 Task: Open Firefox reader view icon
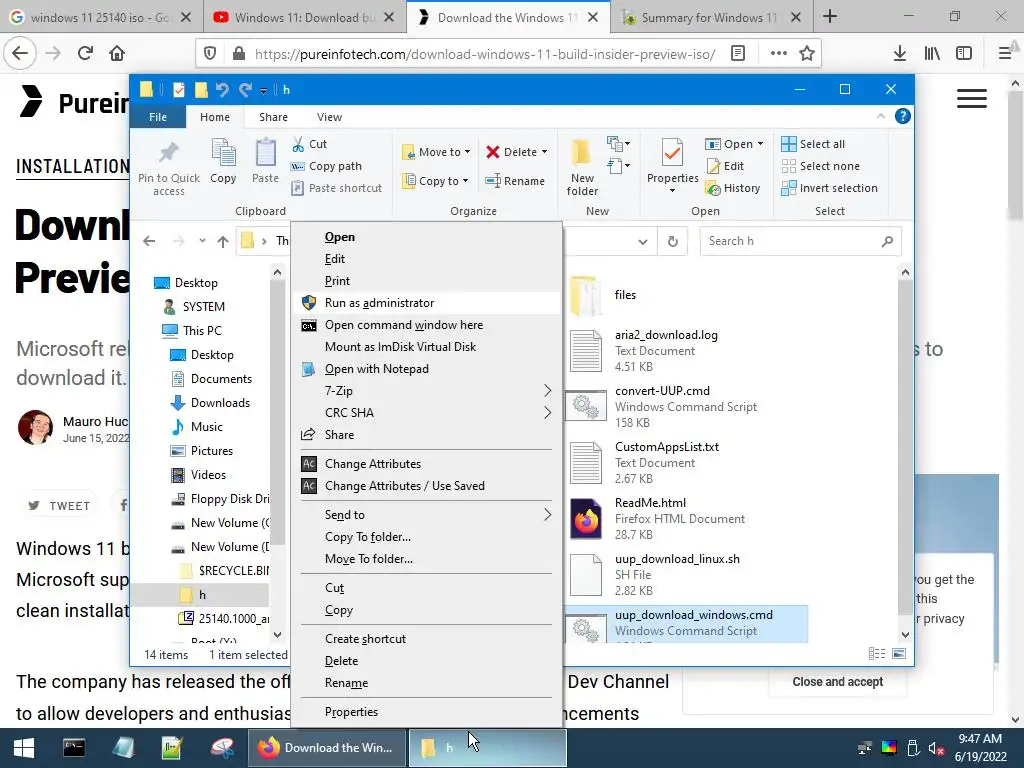point(738,53)
